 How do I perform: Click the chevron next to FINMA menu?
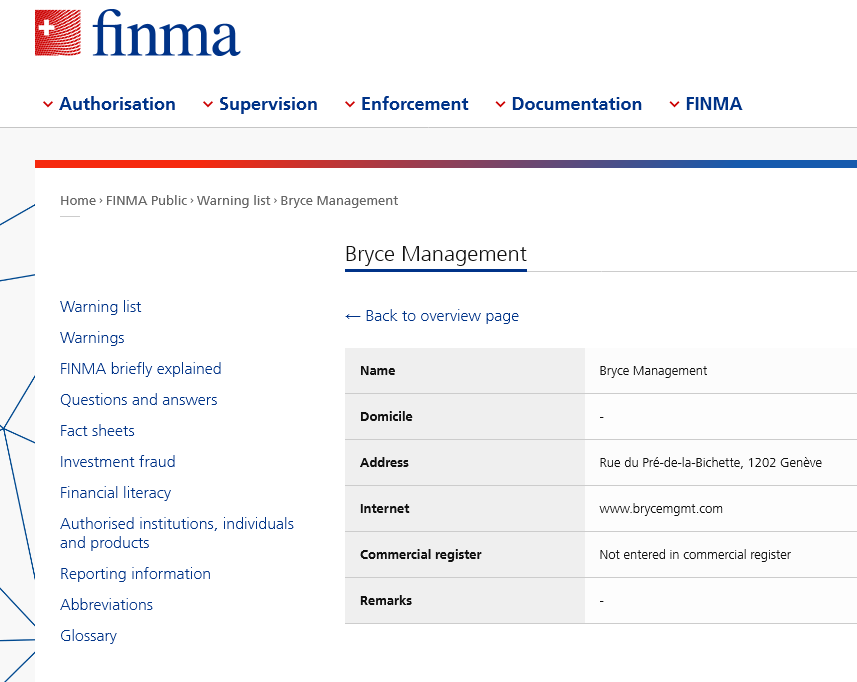click(x=674, y=104)
